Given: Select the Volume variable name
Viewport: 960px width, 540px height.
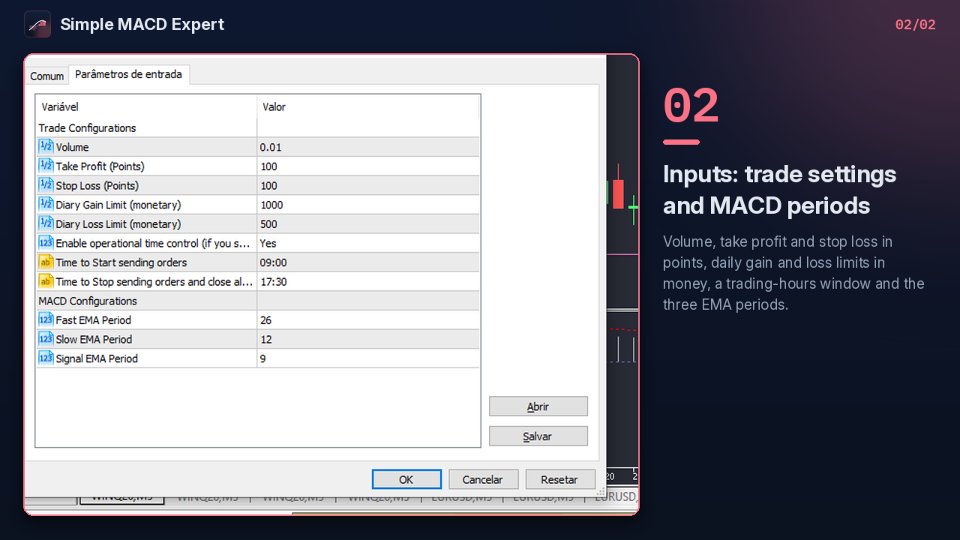Looking at the screenshot, I should pyautogui.click(x=72, y=148).
